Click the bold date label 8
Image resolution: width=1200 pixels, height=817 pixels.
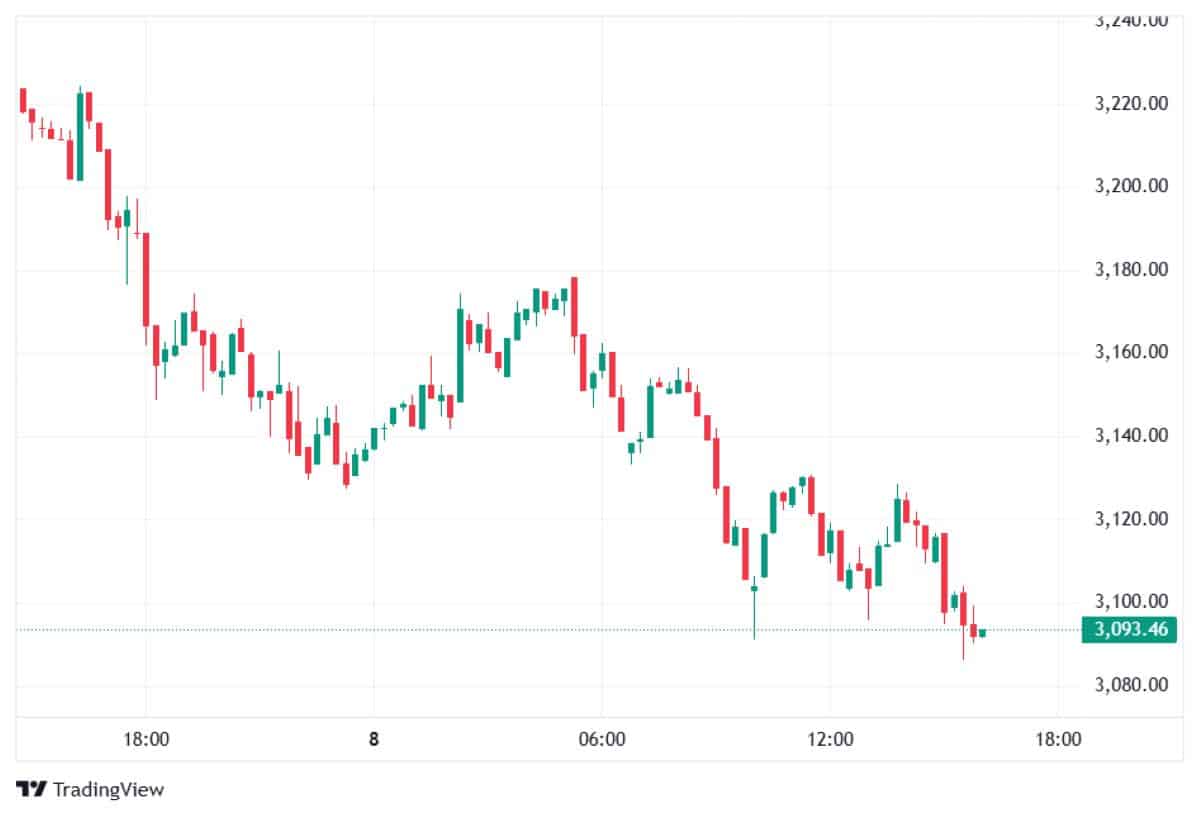pyautogui.click(x=374, y=740)
